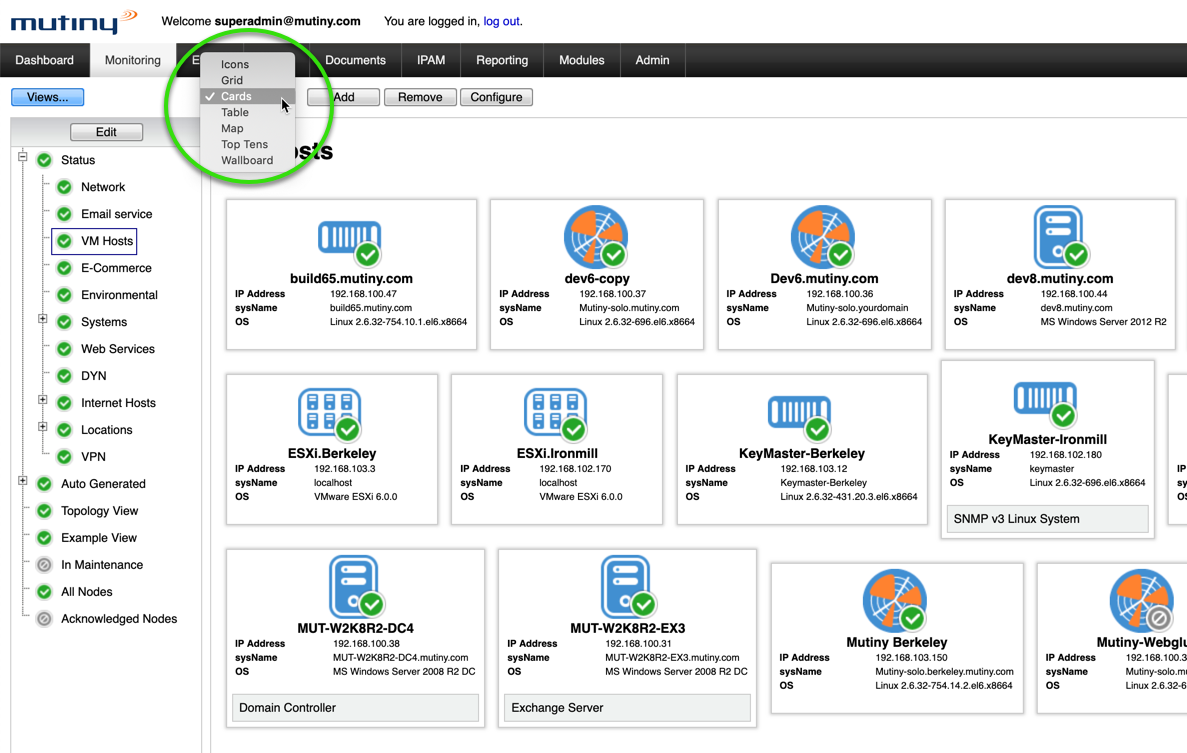Collapse the Status tree node
The height and width of the screenshot is (753, 1187).
tap(23, 157)
